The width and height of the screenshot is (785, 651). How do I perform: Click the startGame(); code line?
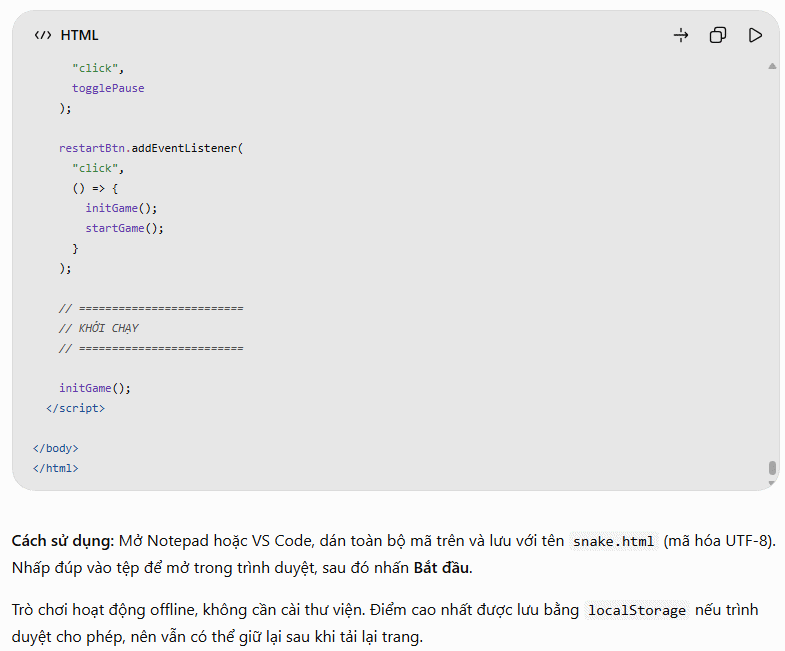point(124,228)
